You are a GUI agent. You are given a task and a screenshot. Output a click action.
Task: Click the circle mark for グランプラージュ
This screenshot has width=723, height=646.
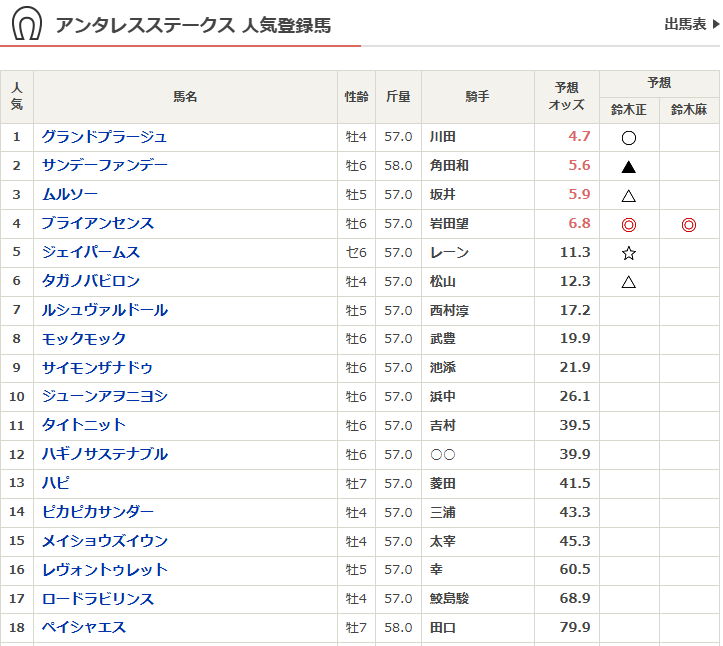[x=629, y=138]
